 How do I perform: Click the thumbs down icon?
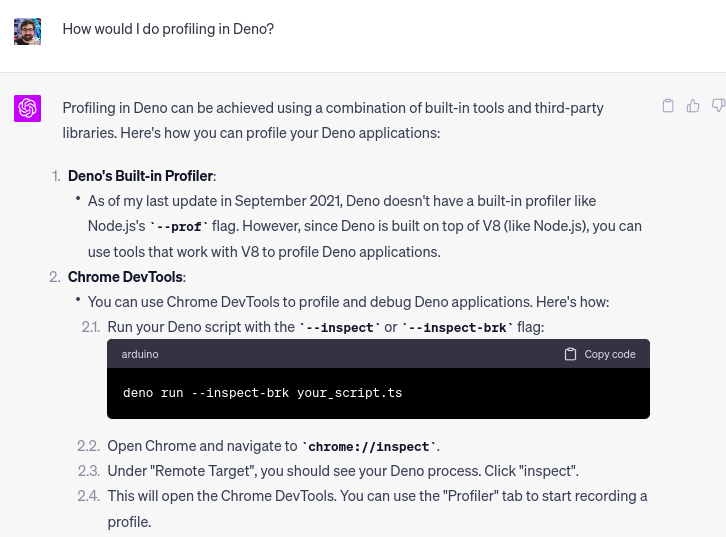click(718, 106)
